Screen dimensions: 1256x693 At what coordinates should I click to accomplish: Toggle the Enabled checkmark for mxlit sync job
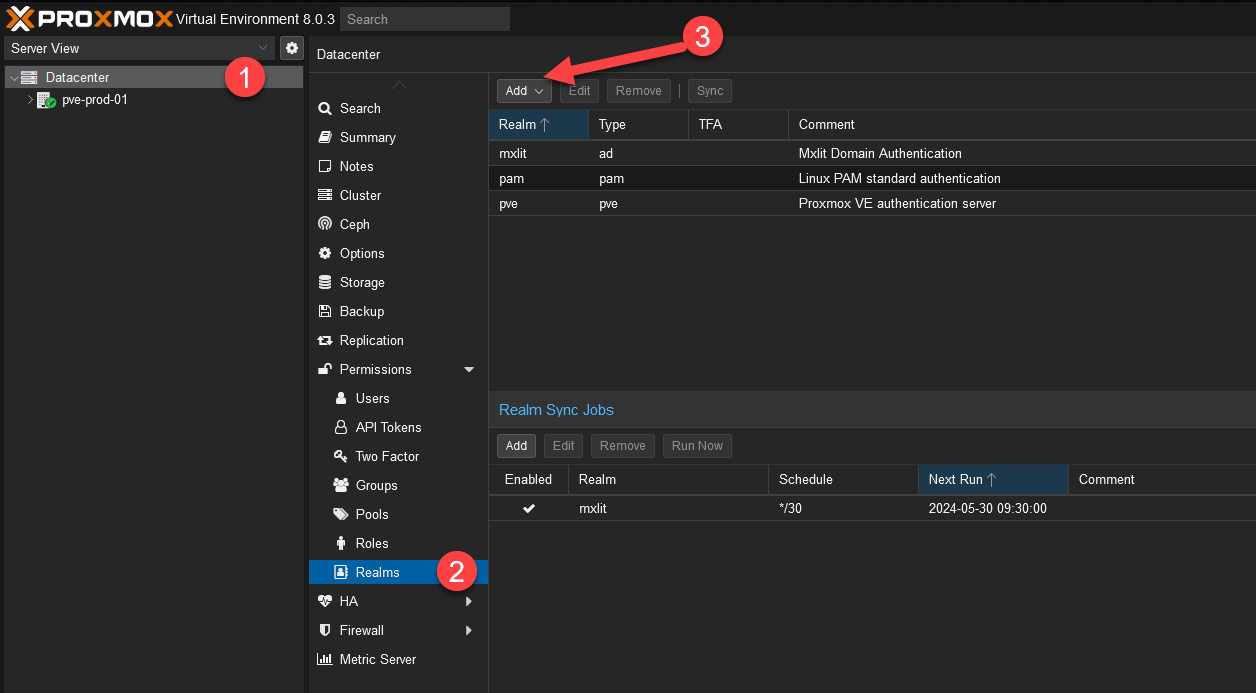(528, 508)
